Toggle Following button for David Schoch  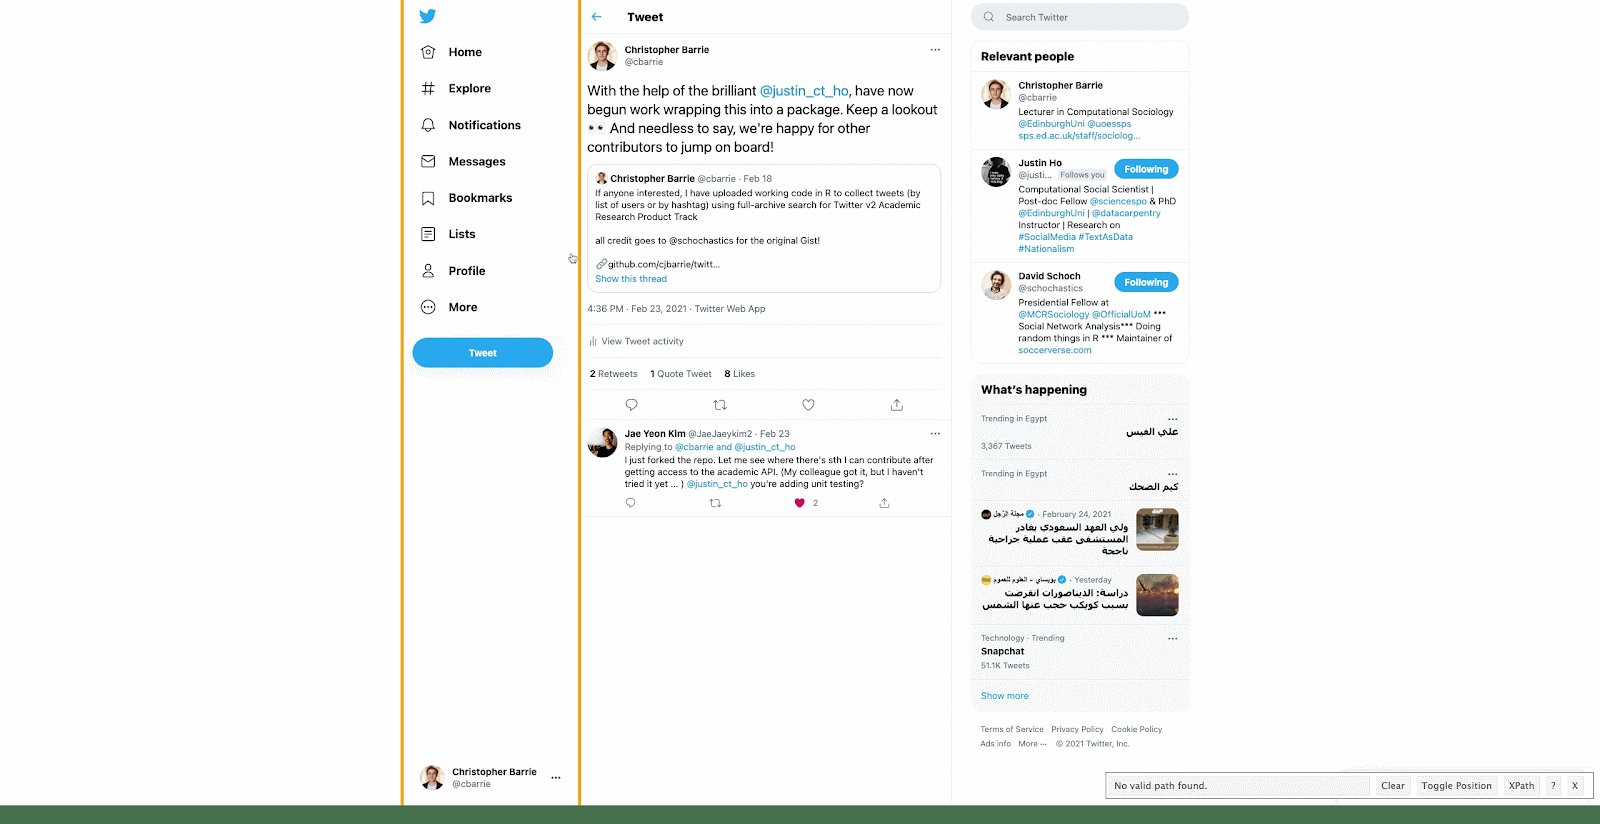[x=1146, y=282]
